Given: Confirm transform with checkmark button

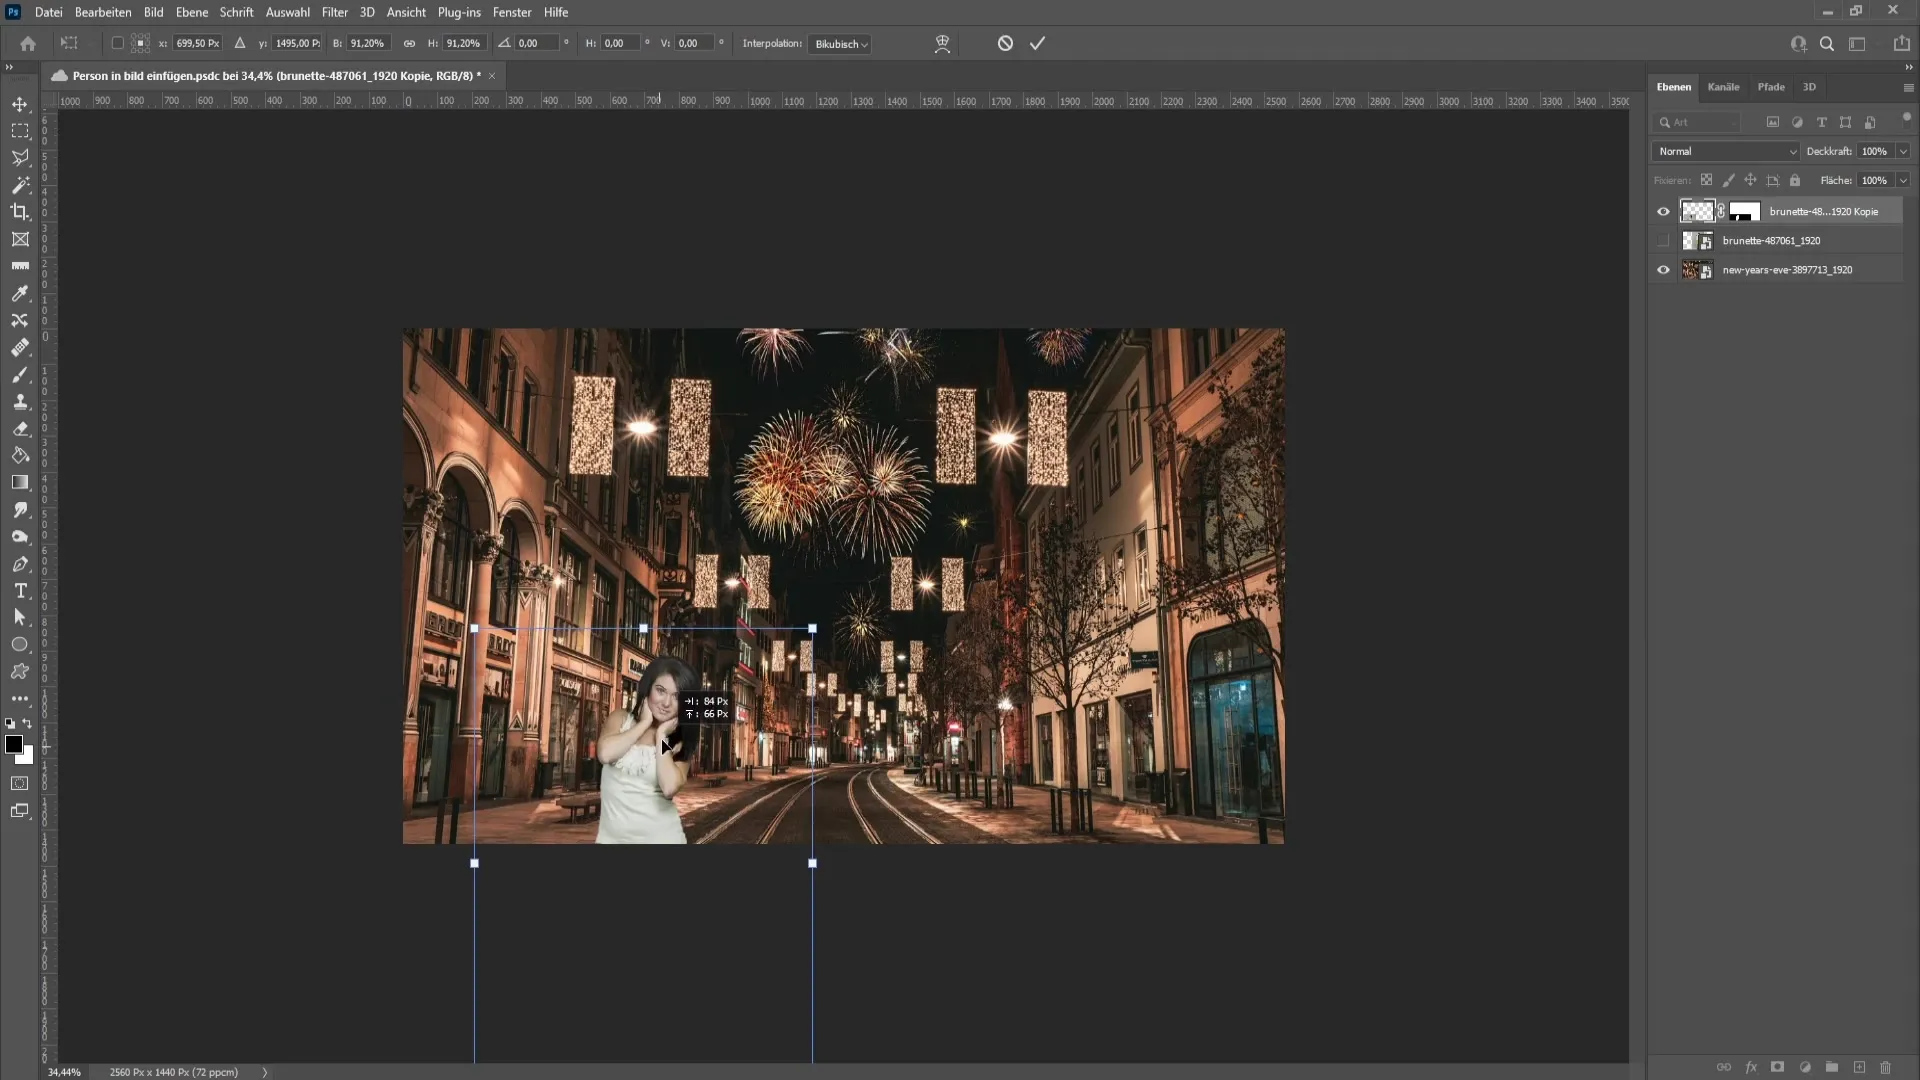Looking at the screenshot, I should pos(1040,44).
